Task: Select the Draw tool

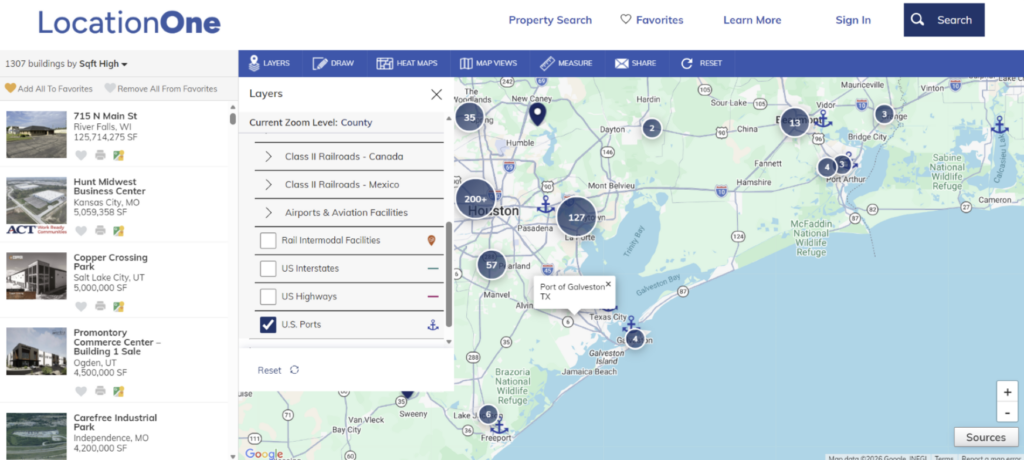Action: (333, 63)
